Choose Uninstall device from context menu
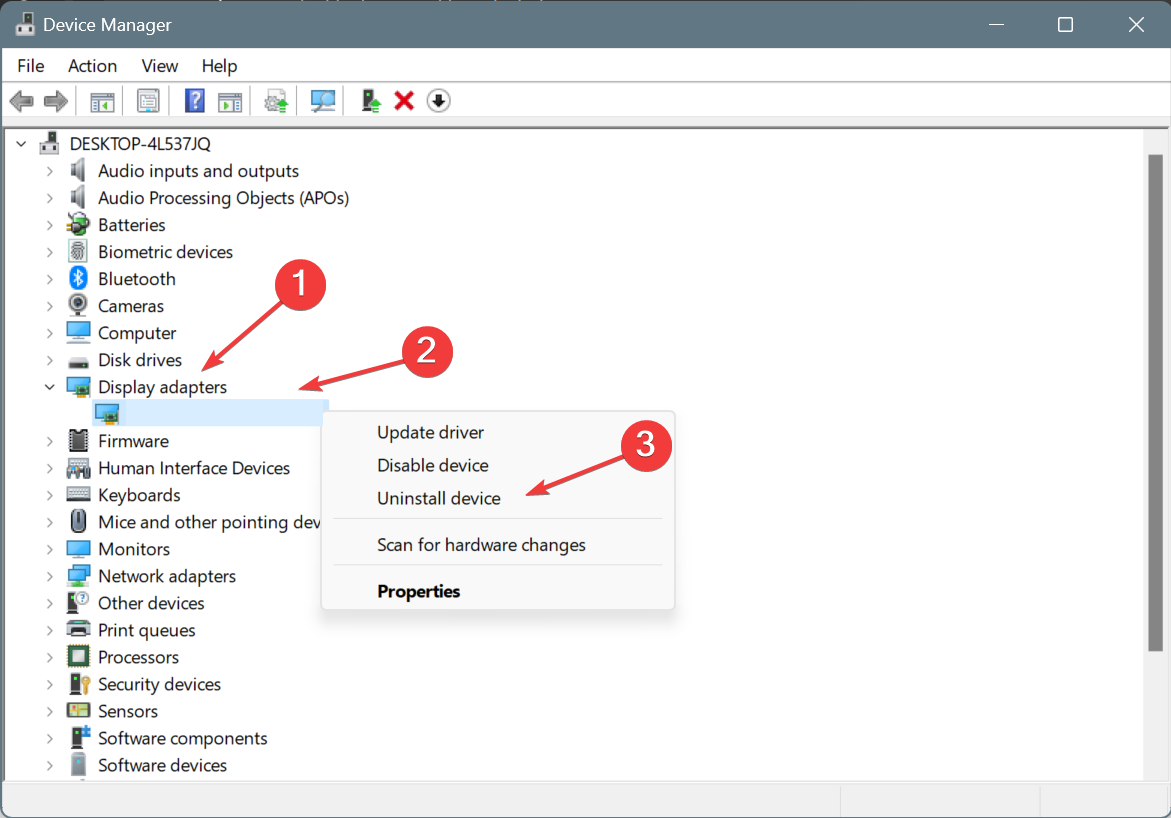This screenshot has width=1171, height=818. point(438,498)
